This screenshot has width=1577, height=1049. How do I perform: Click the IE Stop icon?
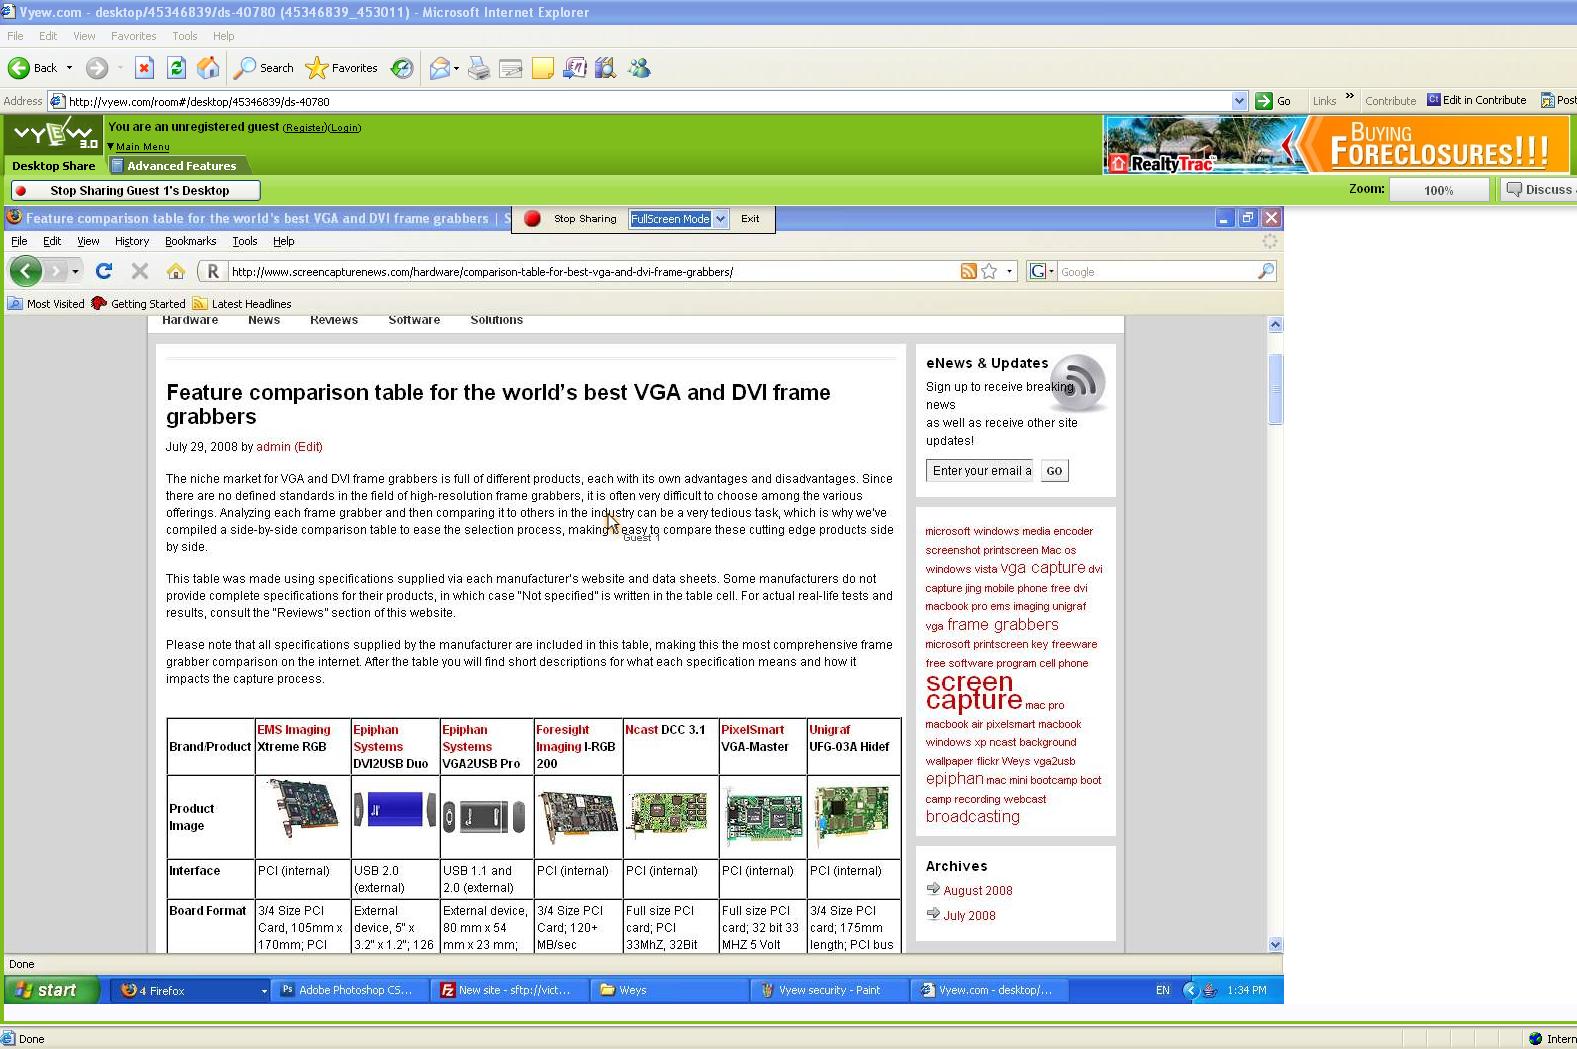coord(144,68)
